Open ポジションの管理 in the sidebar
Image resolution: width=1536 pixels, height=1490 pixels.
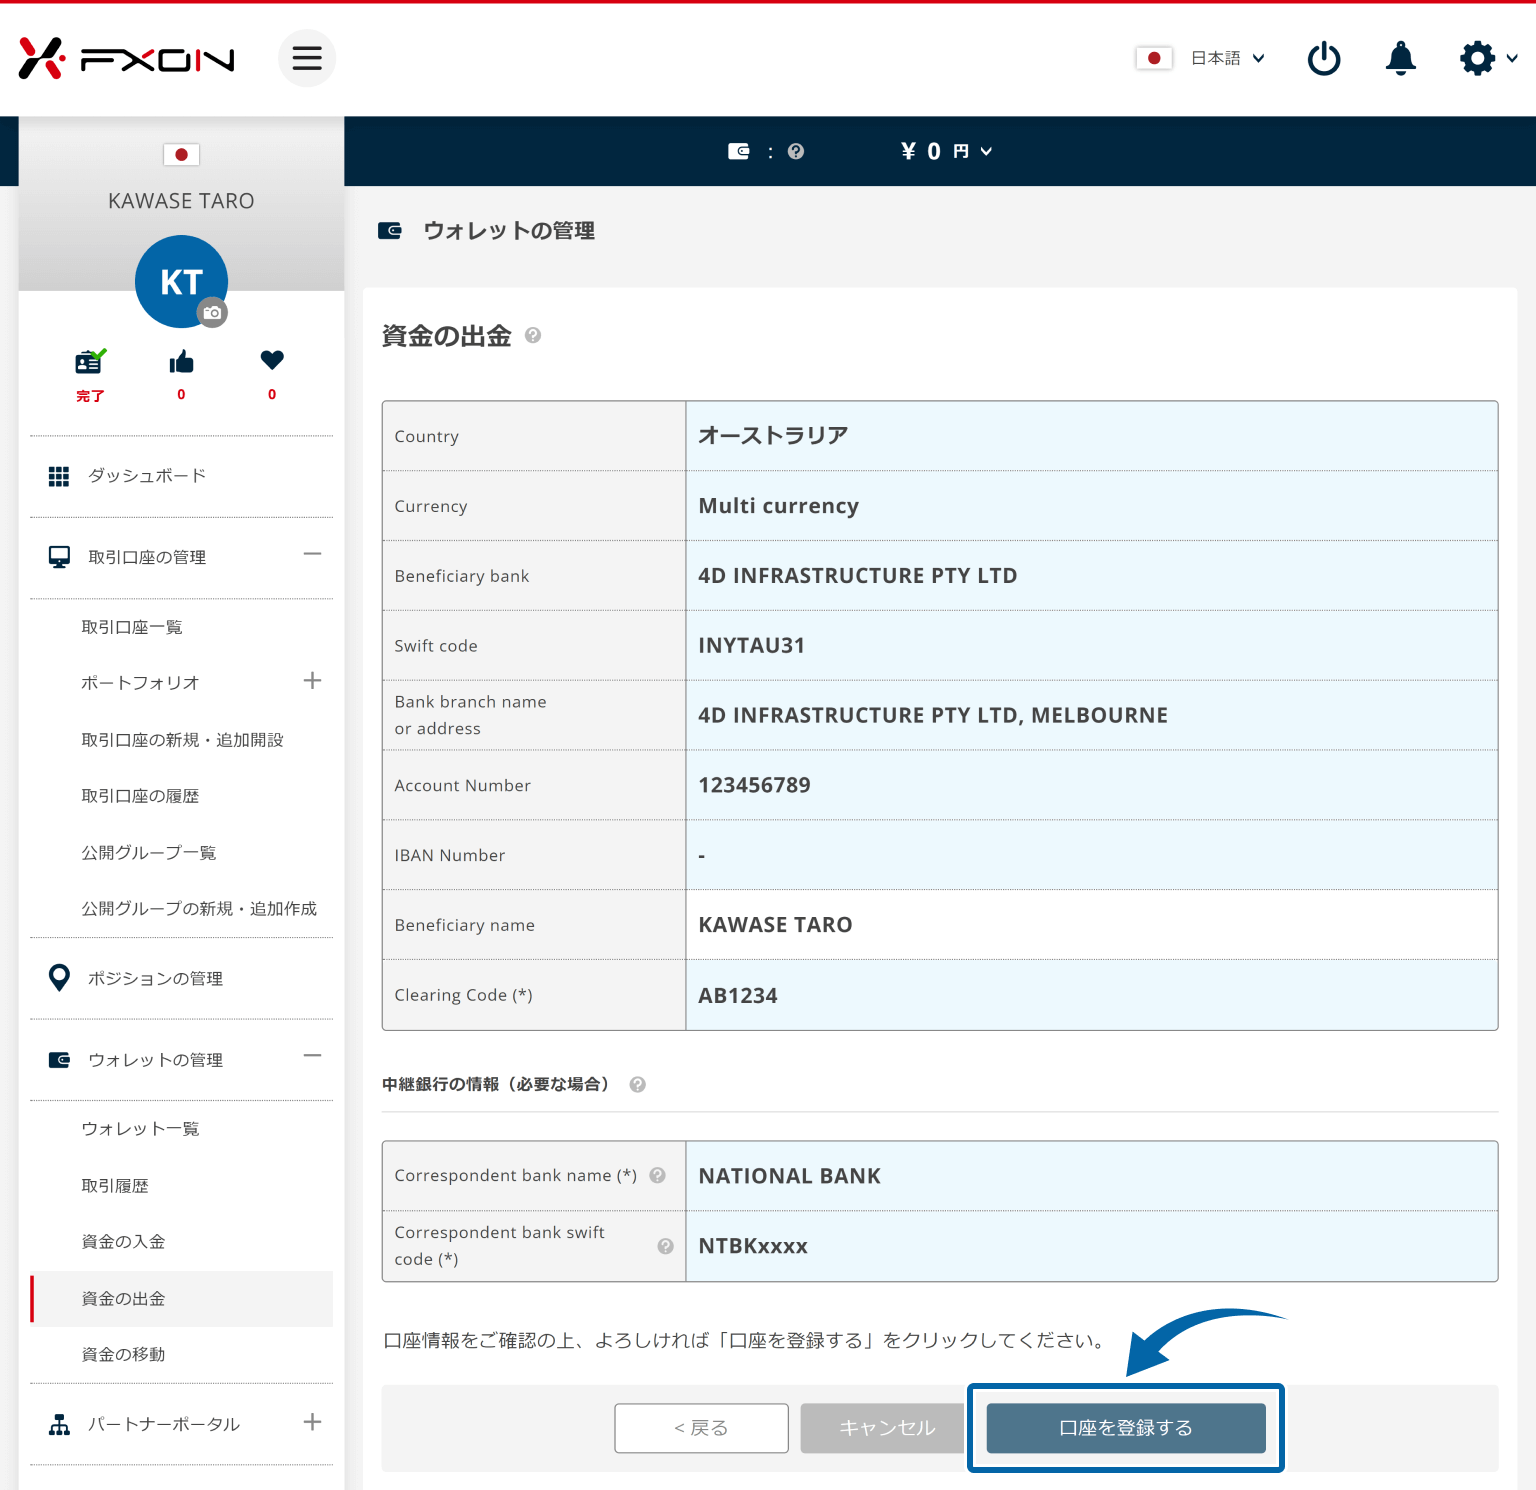tap(155, 979)
